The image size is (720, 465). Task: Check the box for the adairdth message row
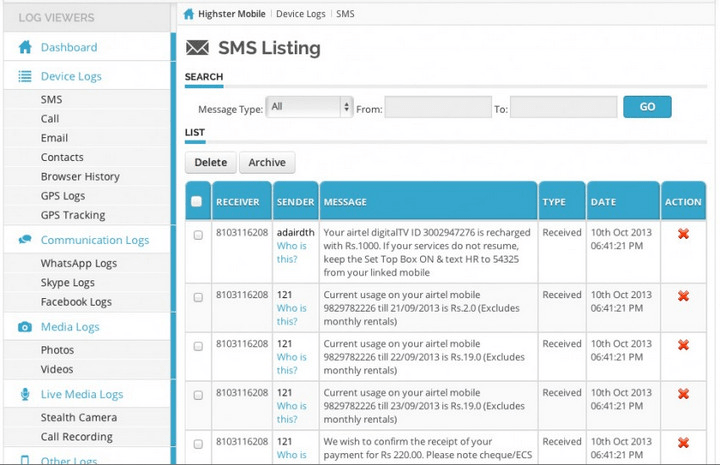coord(198,235)
